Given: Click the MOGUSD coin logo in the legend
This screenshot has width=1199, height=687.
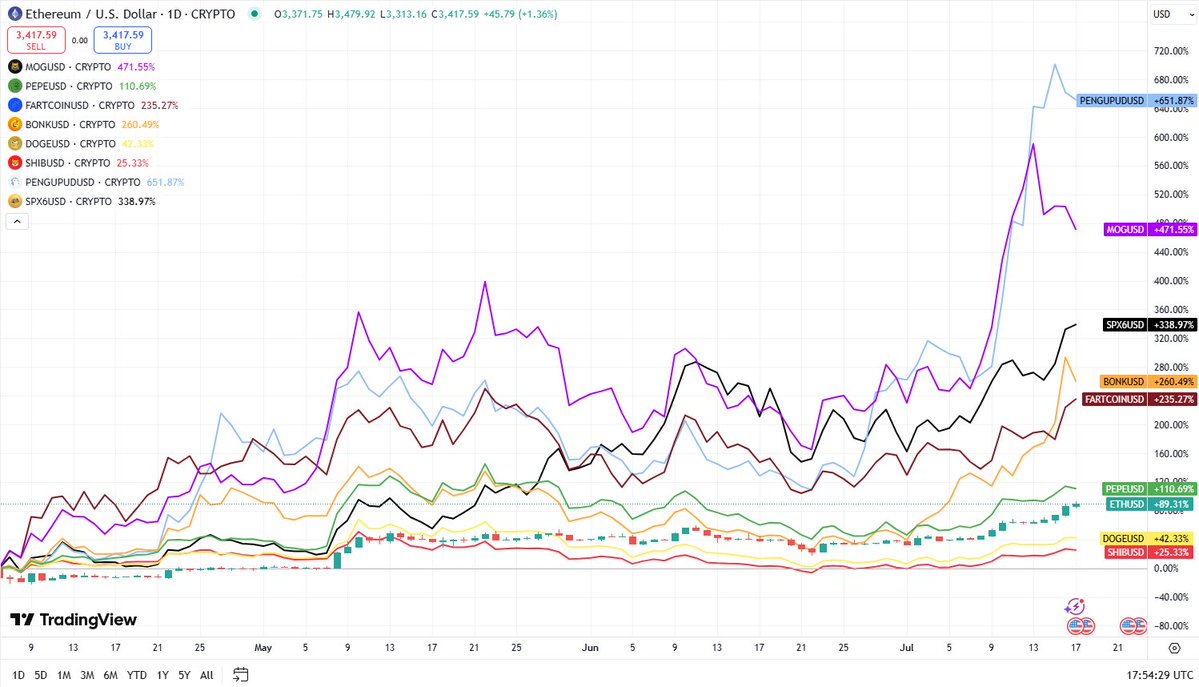Looking at the screenshot, I should tap(15, 67).
